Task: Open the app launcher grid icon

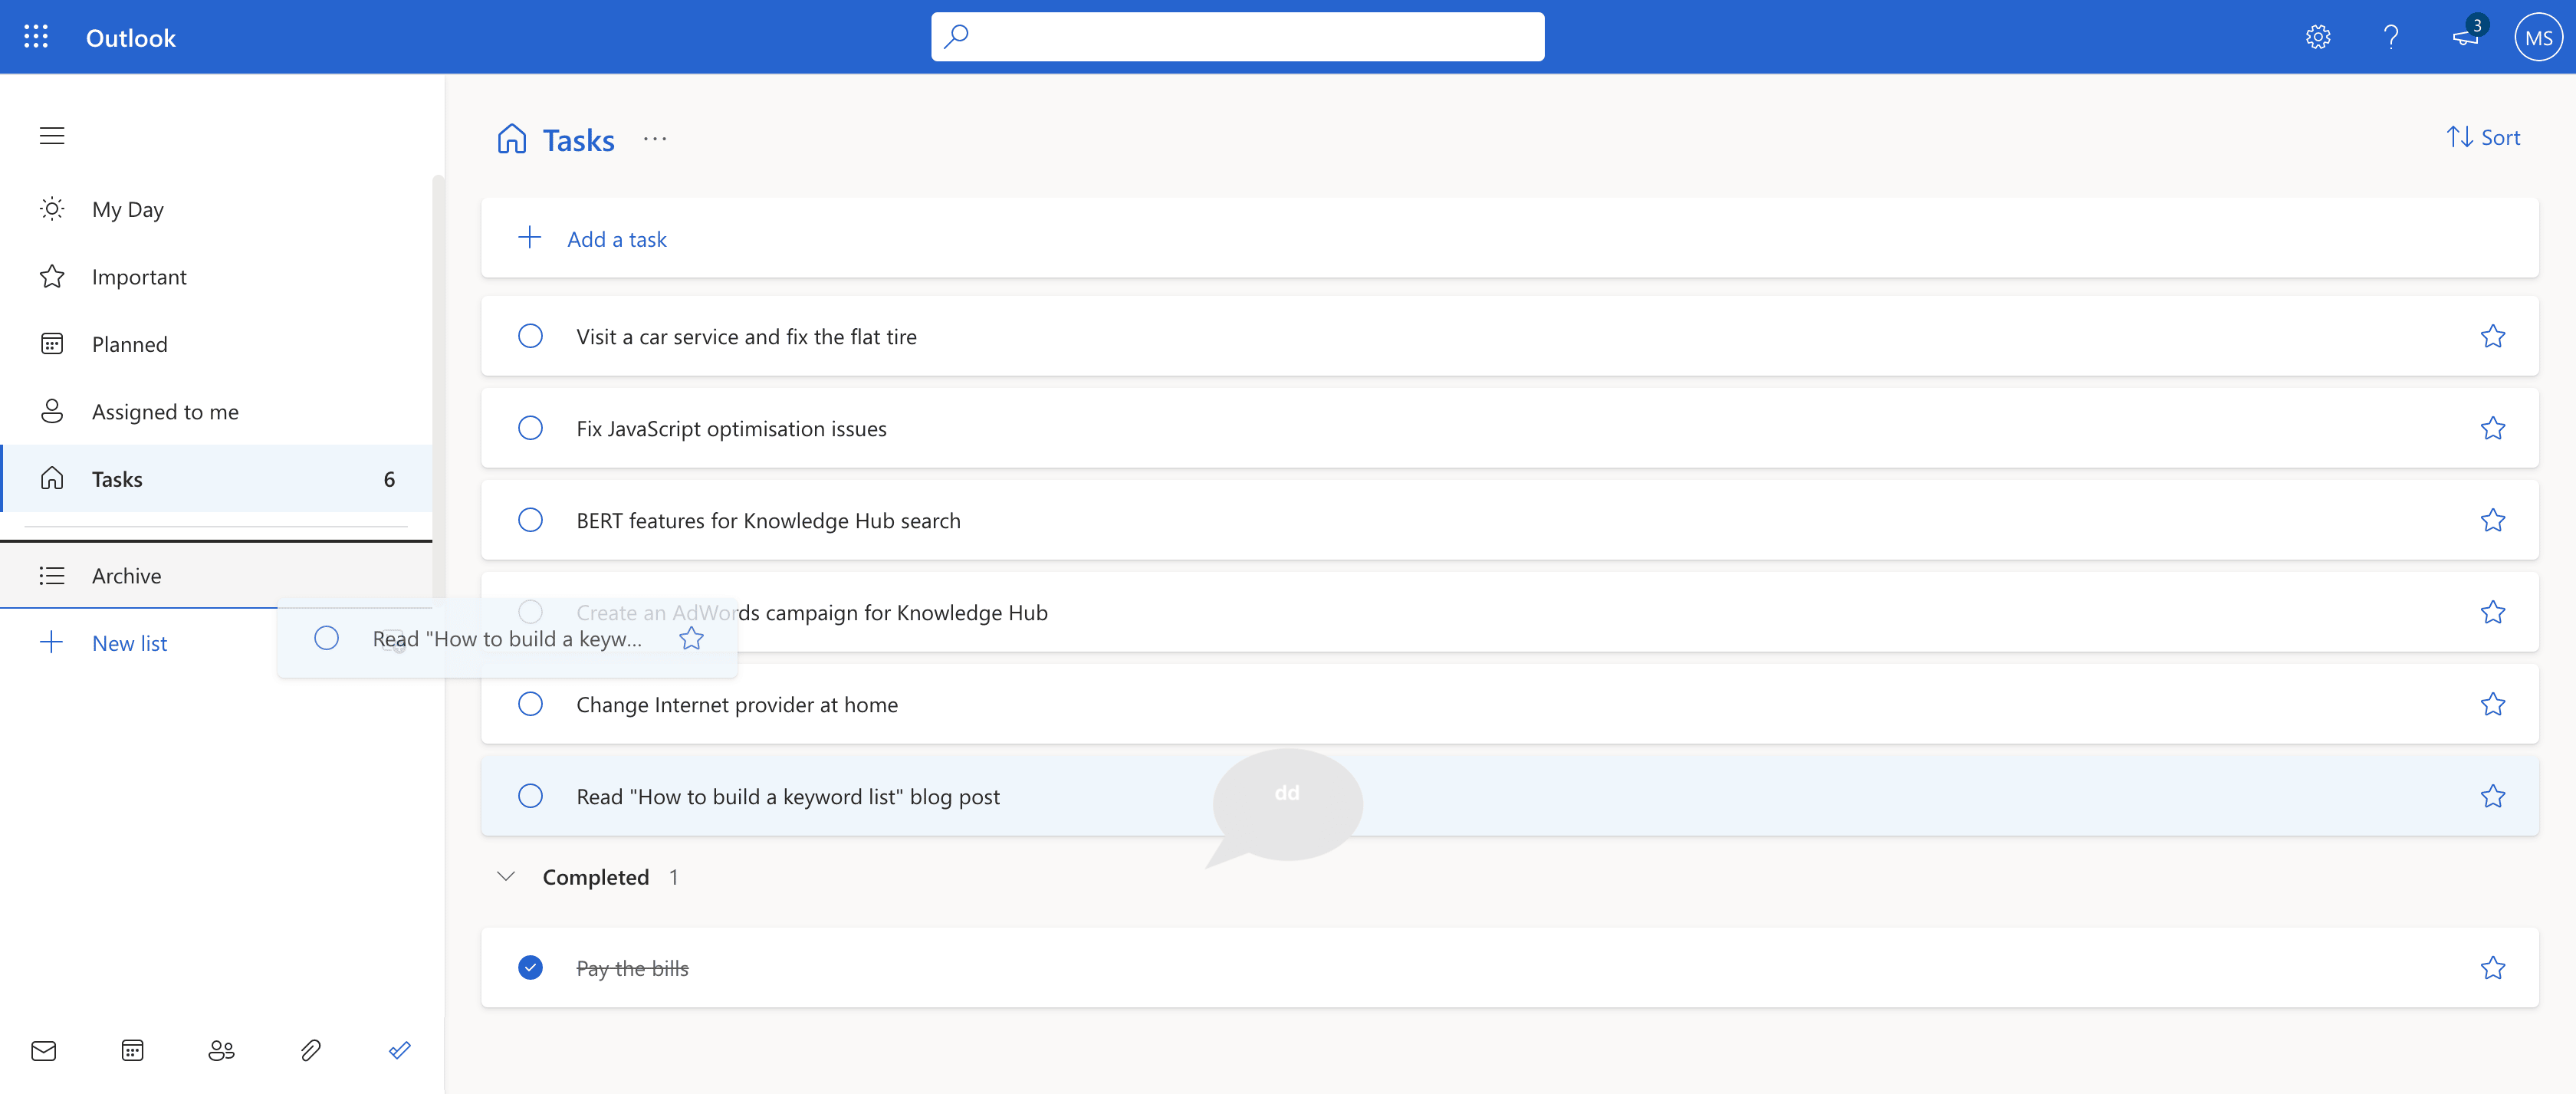Action: tap(36, 36)
